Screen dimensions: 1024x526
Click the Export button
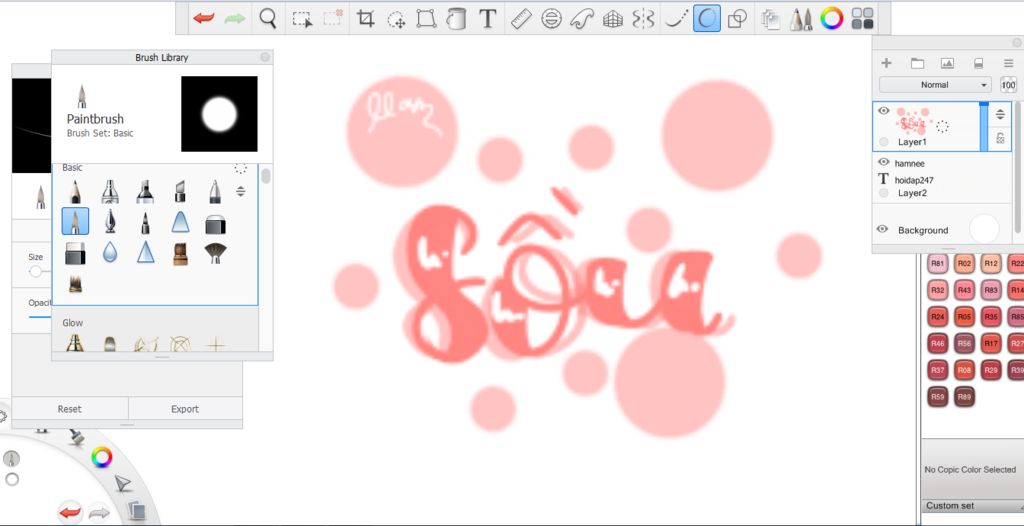185,409
